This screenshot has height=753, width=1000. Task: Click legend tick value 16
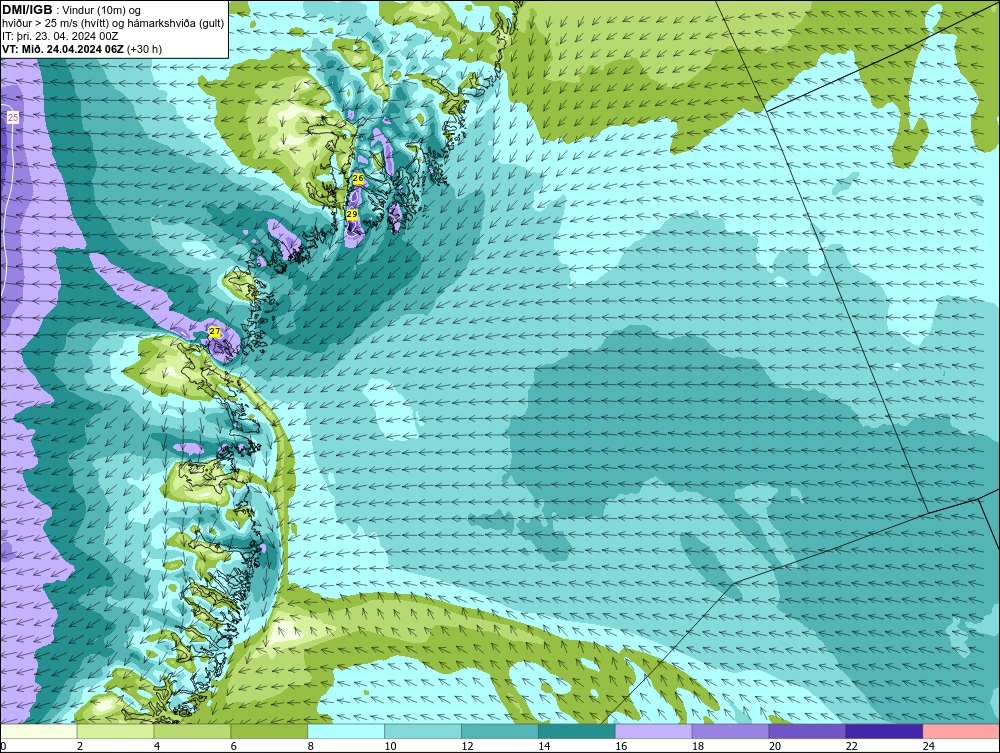621,746
